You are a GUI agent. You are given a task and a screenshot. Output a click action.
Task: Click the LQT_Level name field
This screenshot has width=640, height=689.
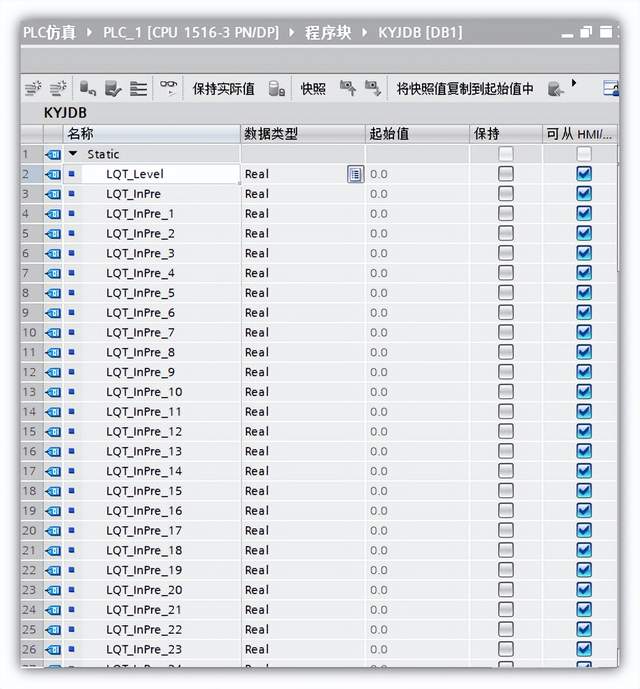[160, 174]
